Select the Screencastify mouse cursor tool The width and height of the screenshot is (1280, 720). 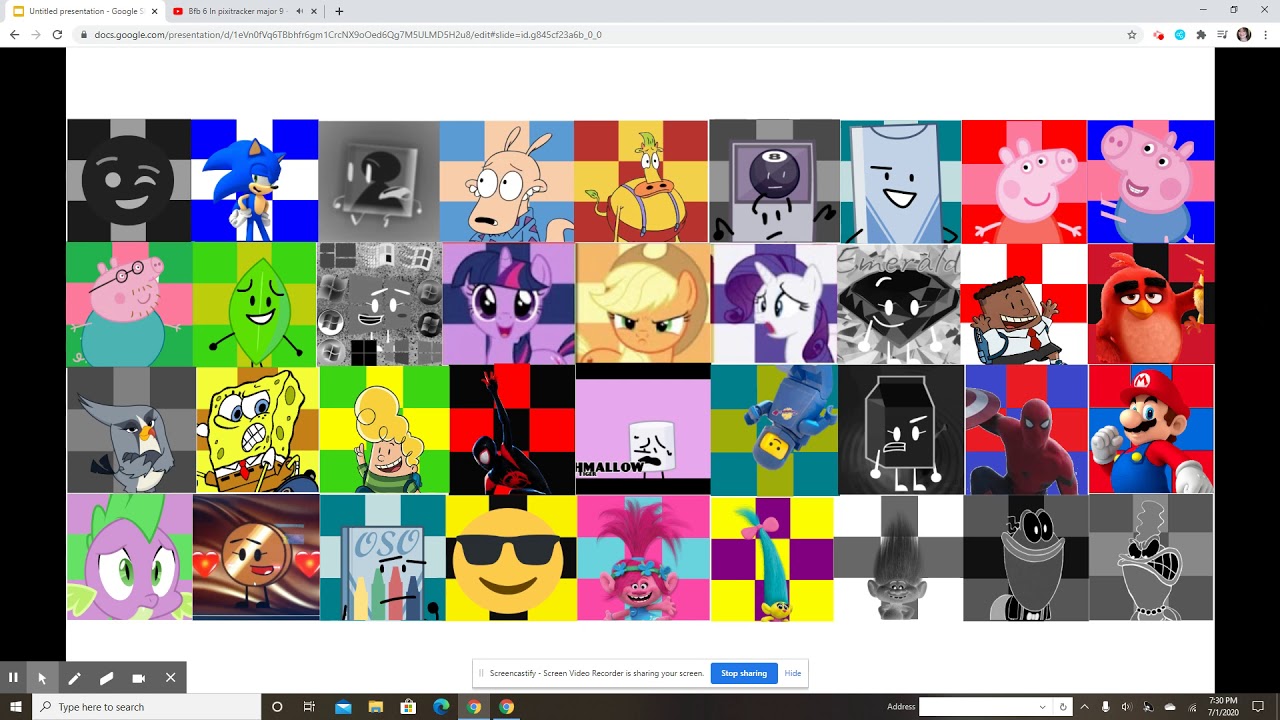coord(42,677)
